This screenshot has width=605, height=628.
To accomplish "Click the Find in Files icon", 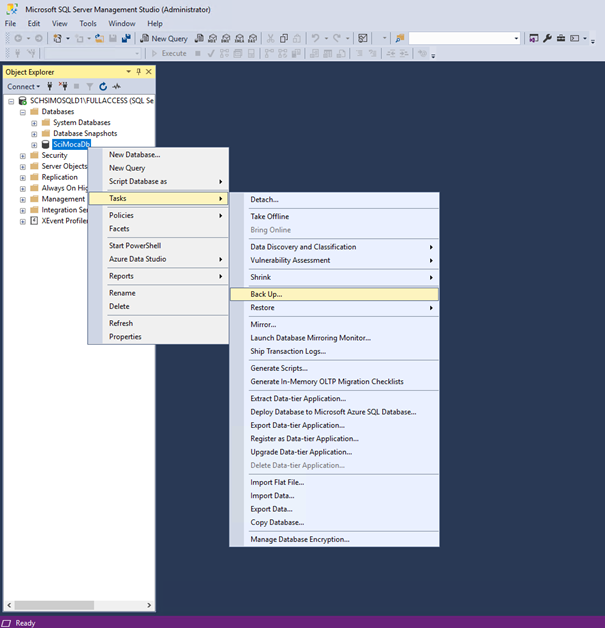I will coord(400,38).
